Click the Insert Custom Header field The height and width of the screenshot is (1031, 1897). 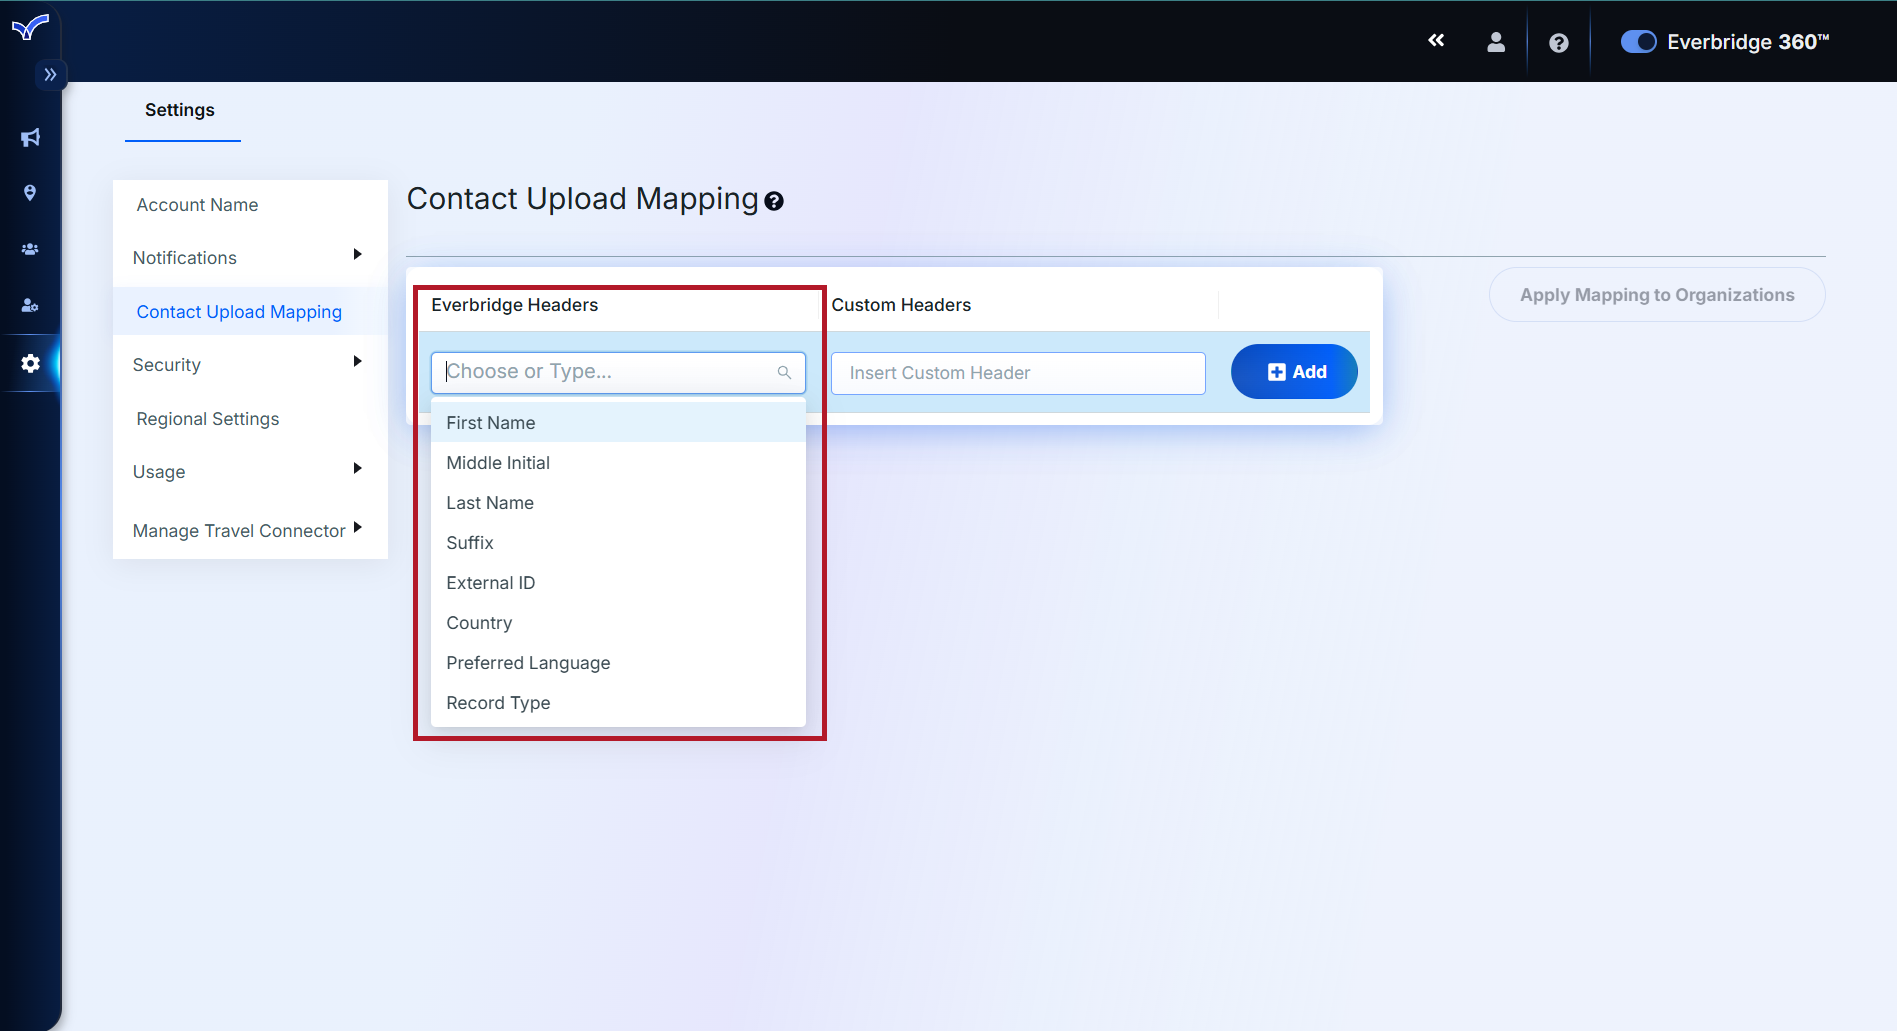click(1017, 373)
